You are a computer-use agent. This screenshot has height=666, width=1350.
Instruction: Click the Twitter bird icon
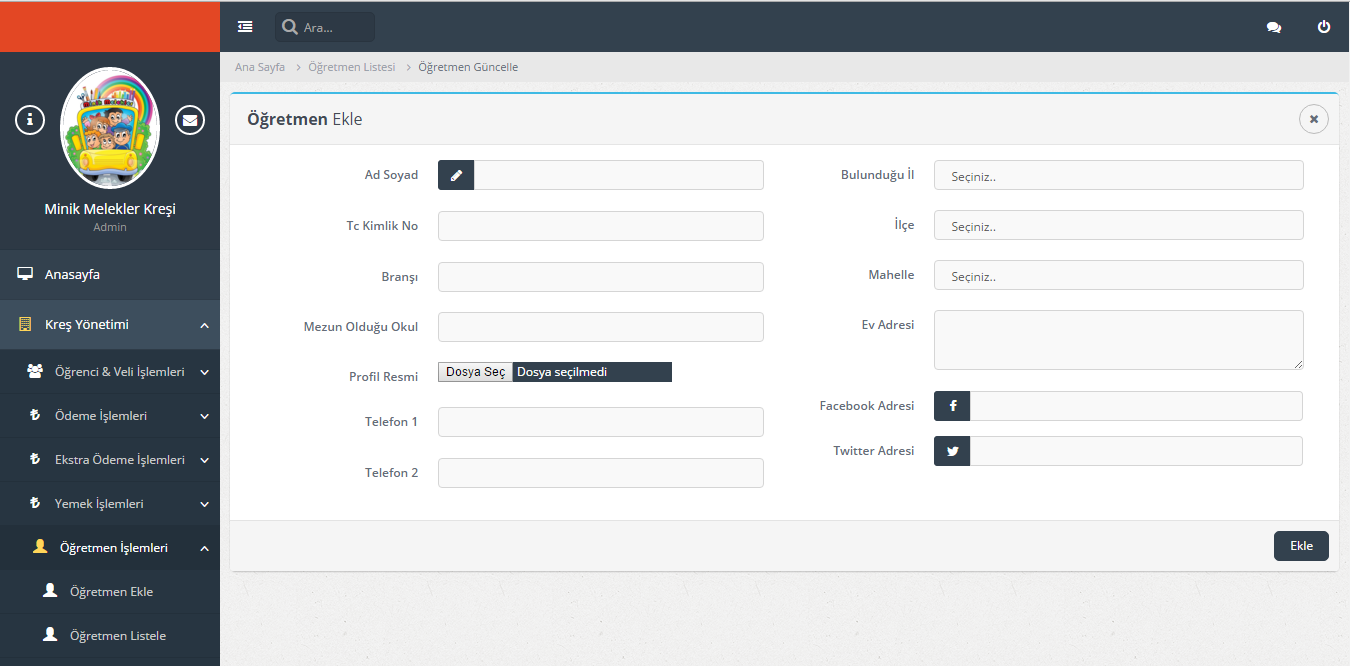(x=952, y=451)
